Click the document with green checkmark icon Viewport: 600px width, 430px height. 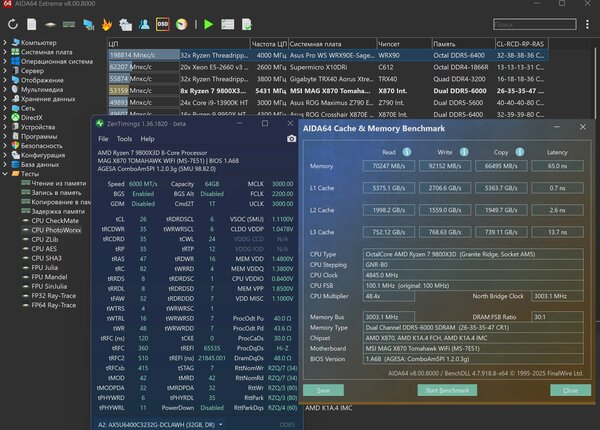[247, 24]
